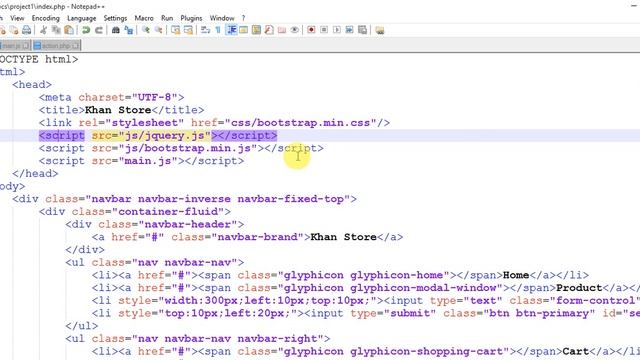
Task: Switch to the action.php tab
Action: (x=56, y=45)
